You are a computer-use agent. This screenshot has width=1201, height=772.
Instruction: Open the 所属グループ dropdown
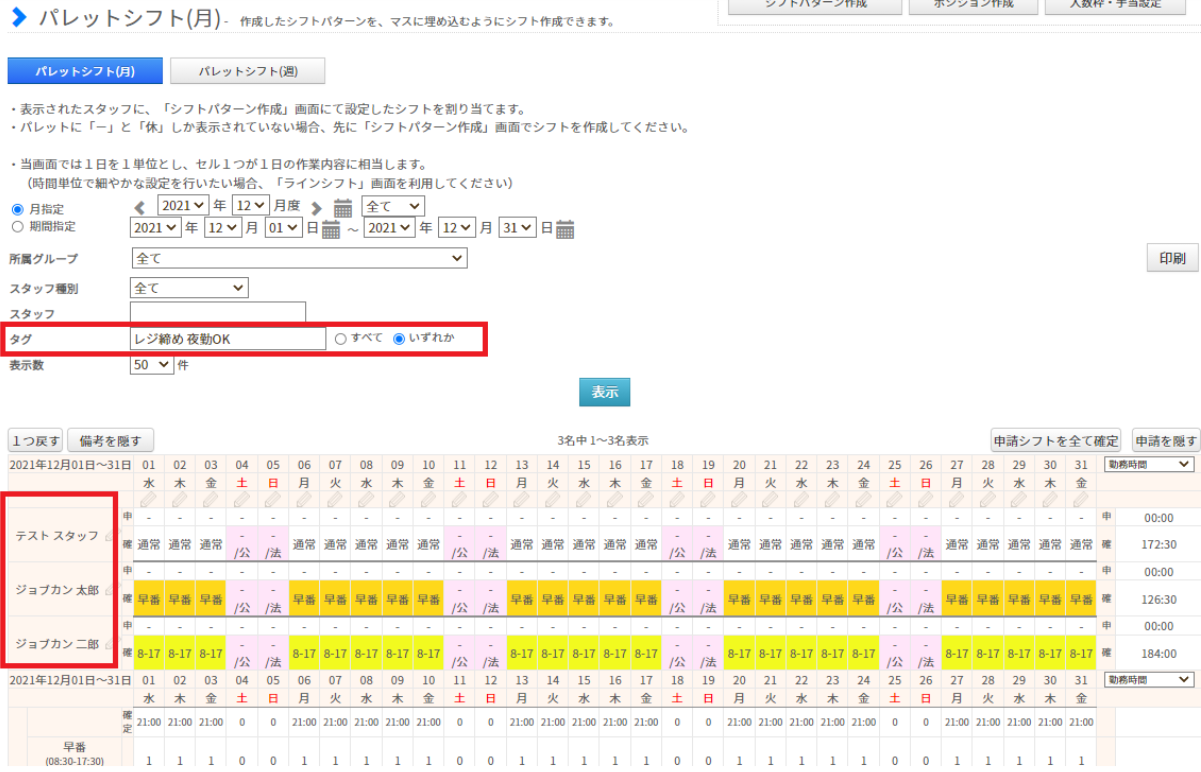[x=299, y=259]
